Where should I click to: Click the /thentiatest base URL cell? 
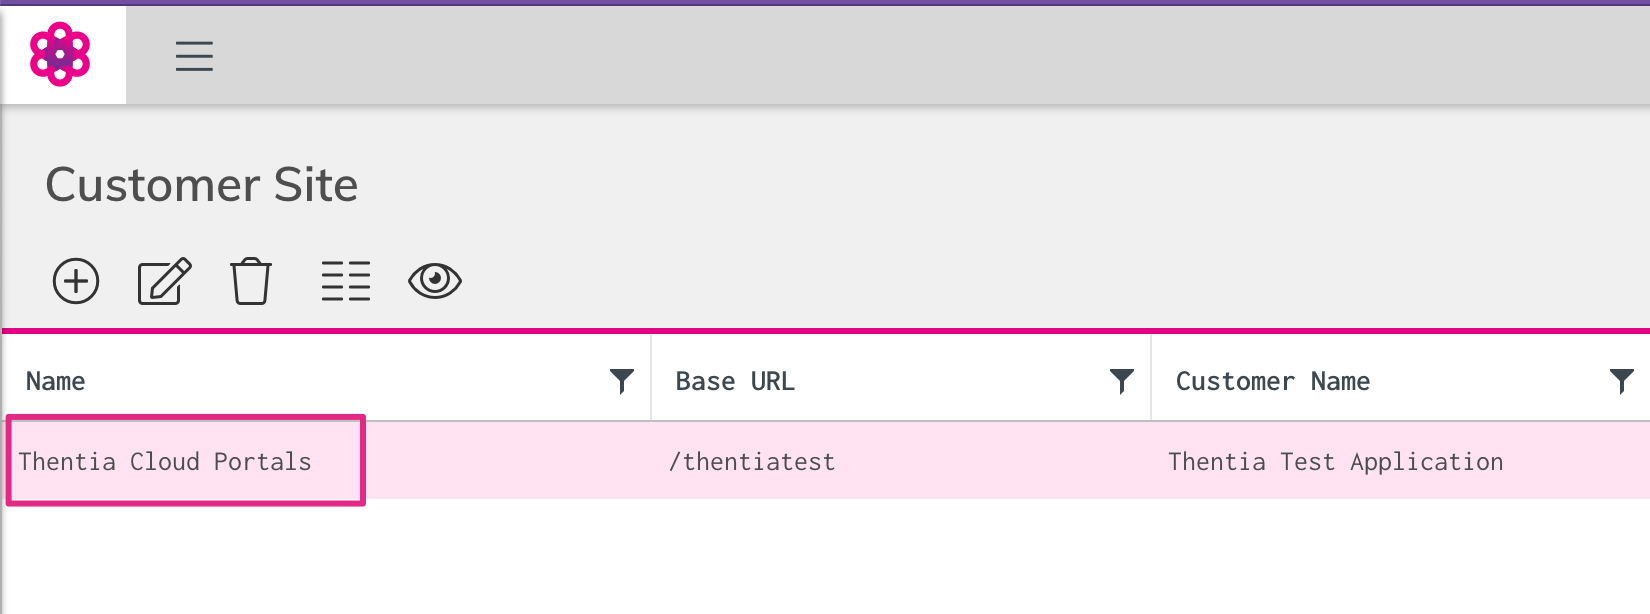(x=752, y=461)
